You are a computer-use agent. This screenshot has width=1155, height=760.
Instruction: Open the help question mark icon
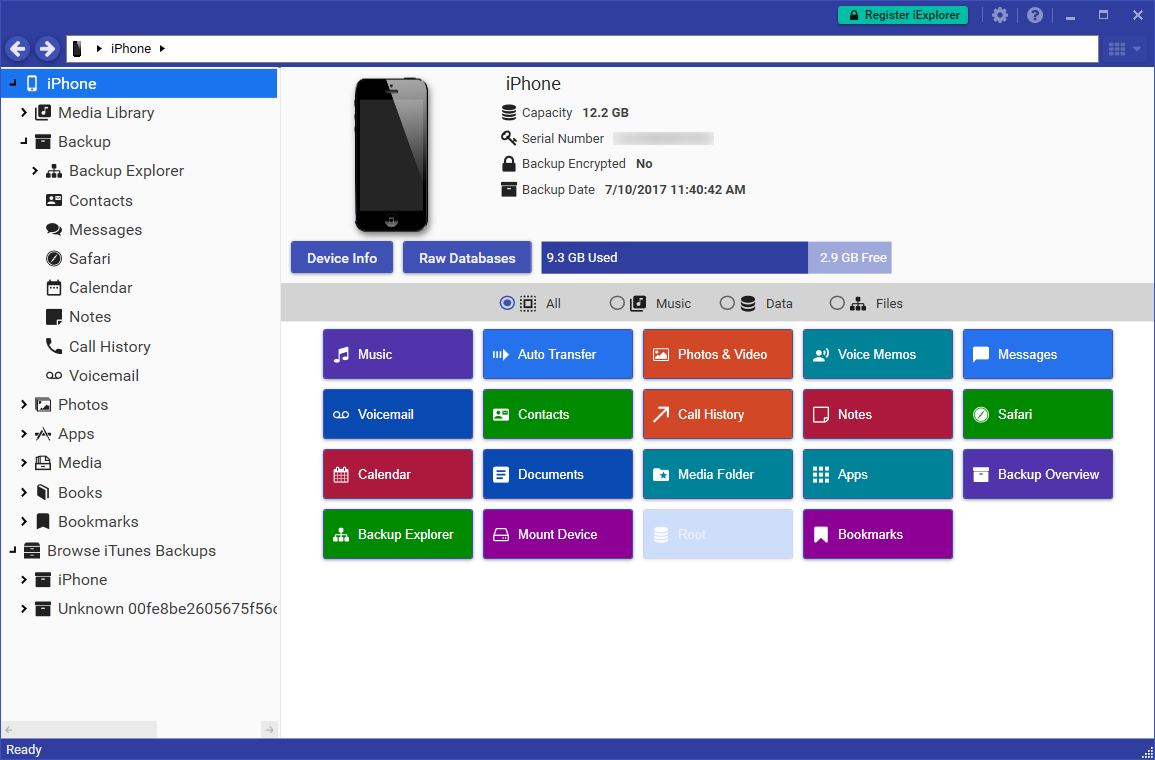pos(1035,15)
